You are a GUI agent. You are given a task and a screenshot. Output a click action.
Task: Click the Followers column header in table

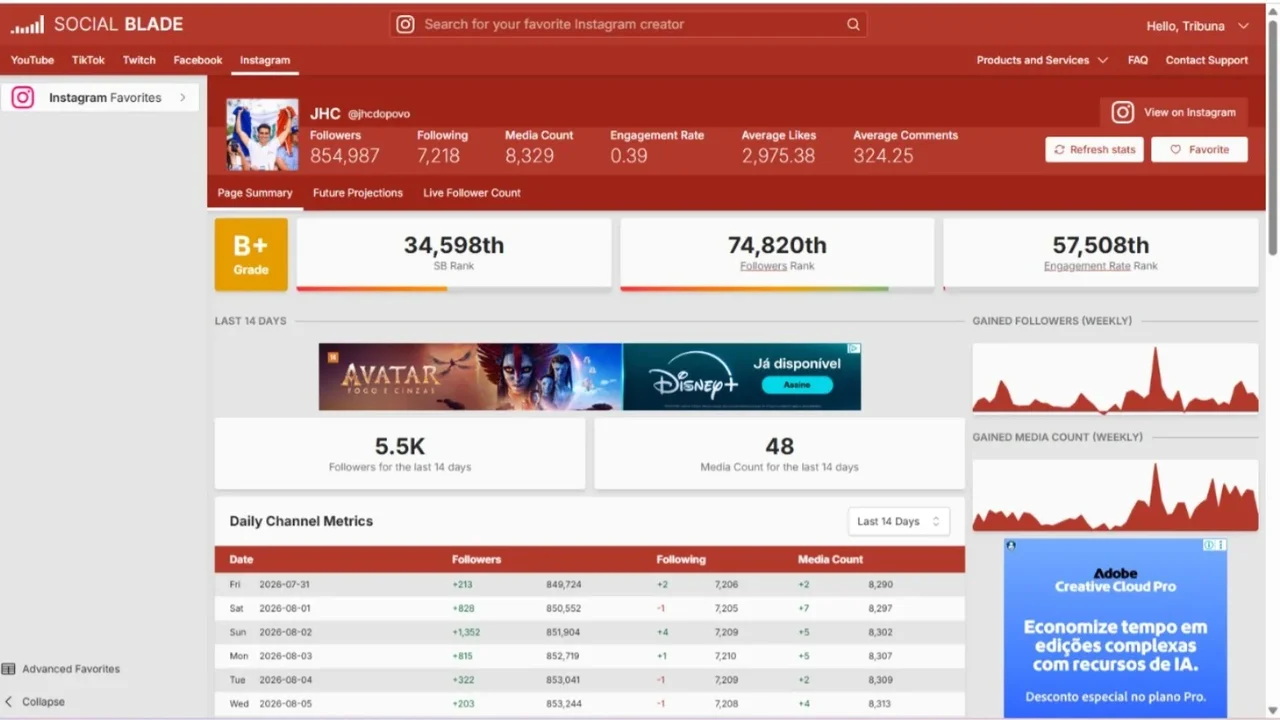point(476,560)
